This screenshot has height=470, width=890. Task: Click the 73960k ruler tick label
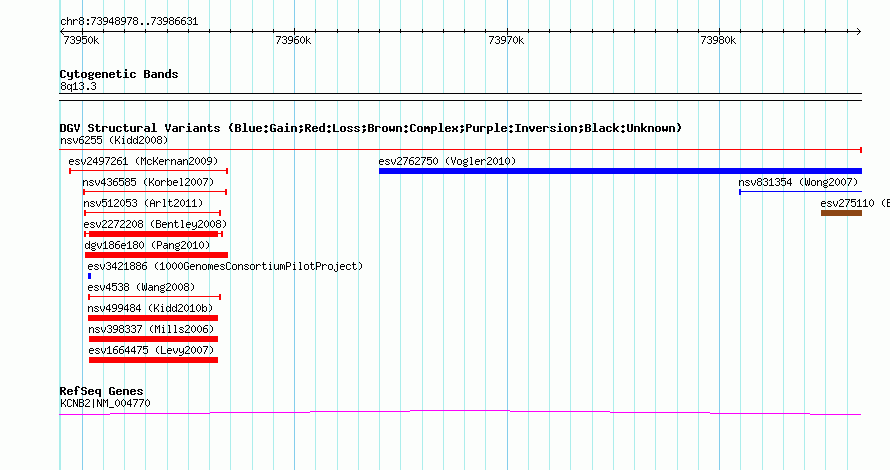point(293,40)
